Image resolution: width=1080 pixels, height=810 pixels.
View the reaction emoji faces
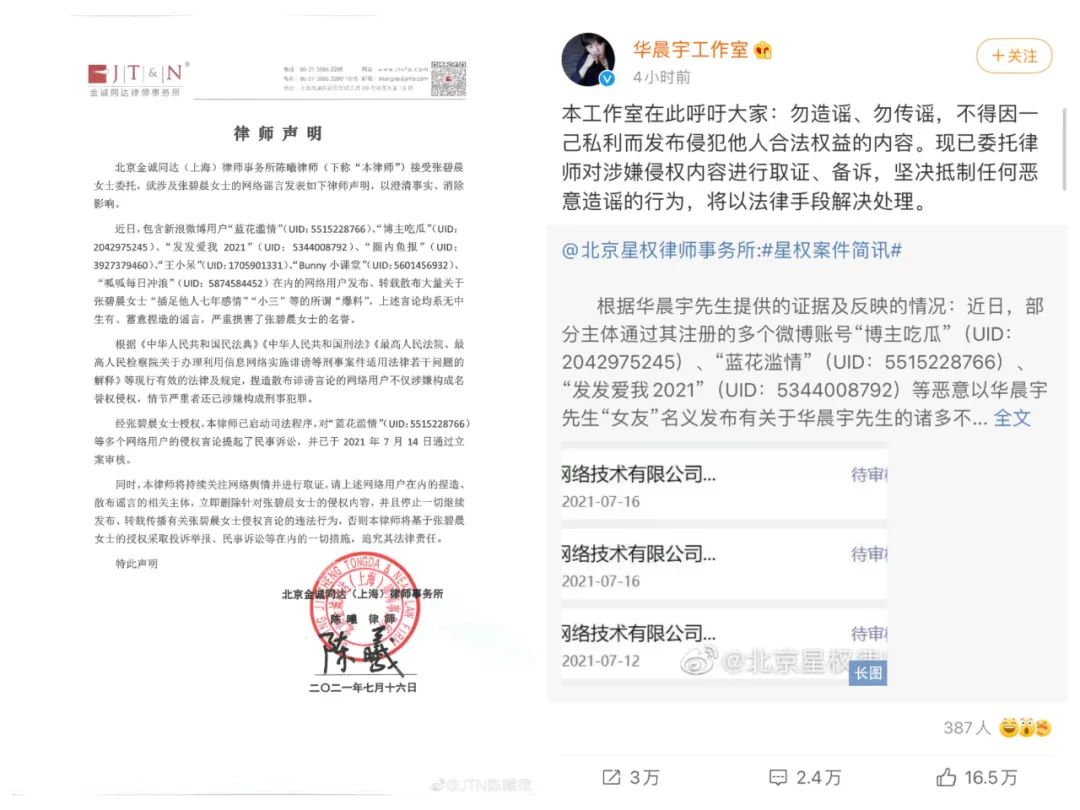[x=1026, y=727]
